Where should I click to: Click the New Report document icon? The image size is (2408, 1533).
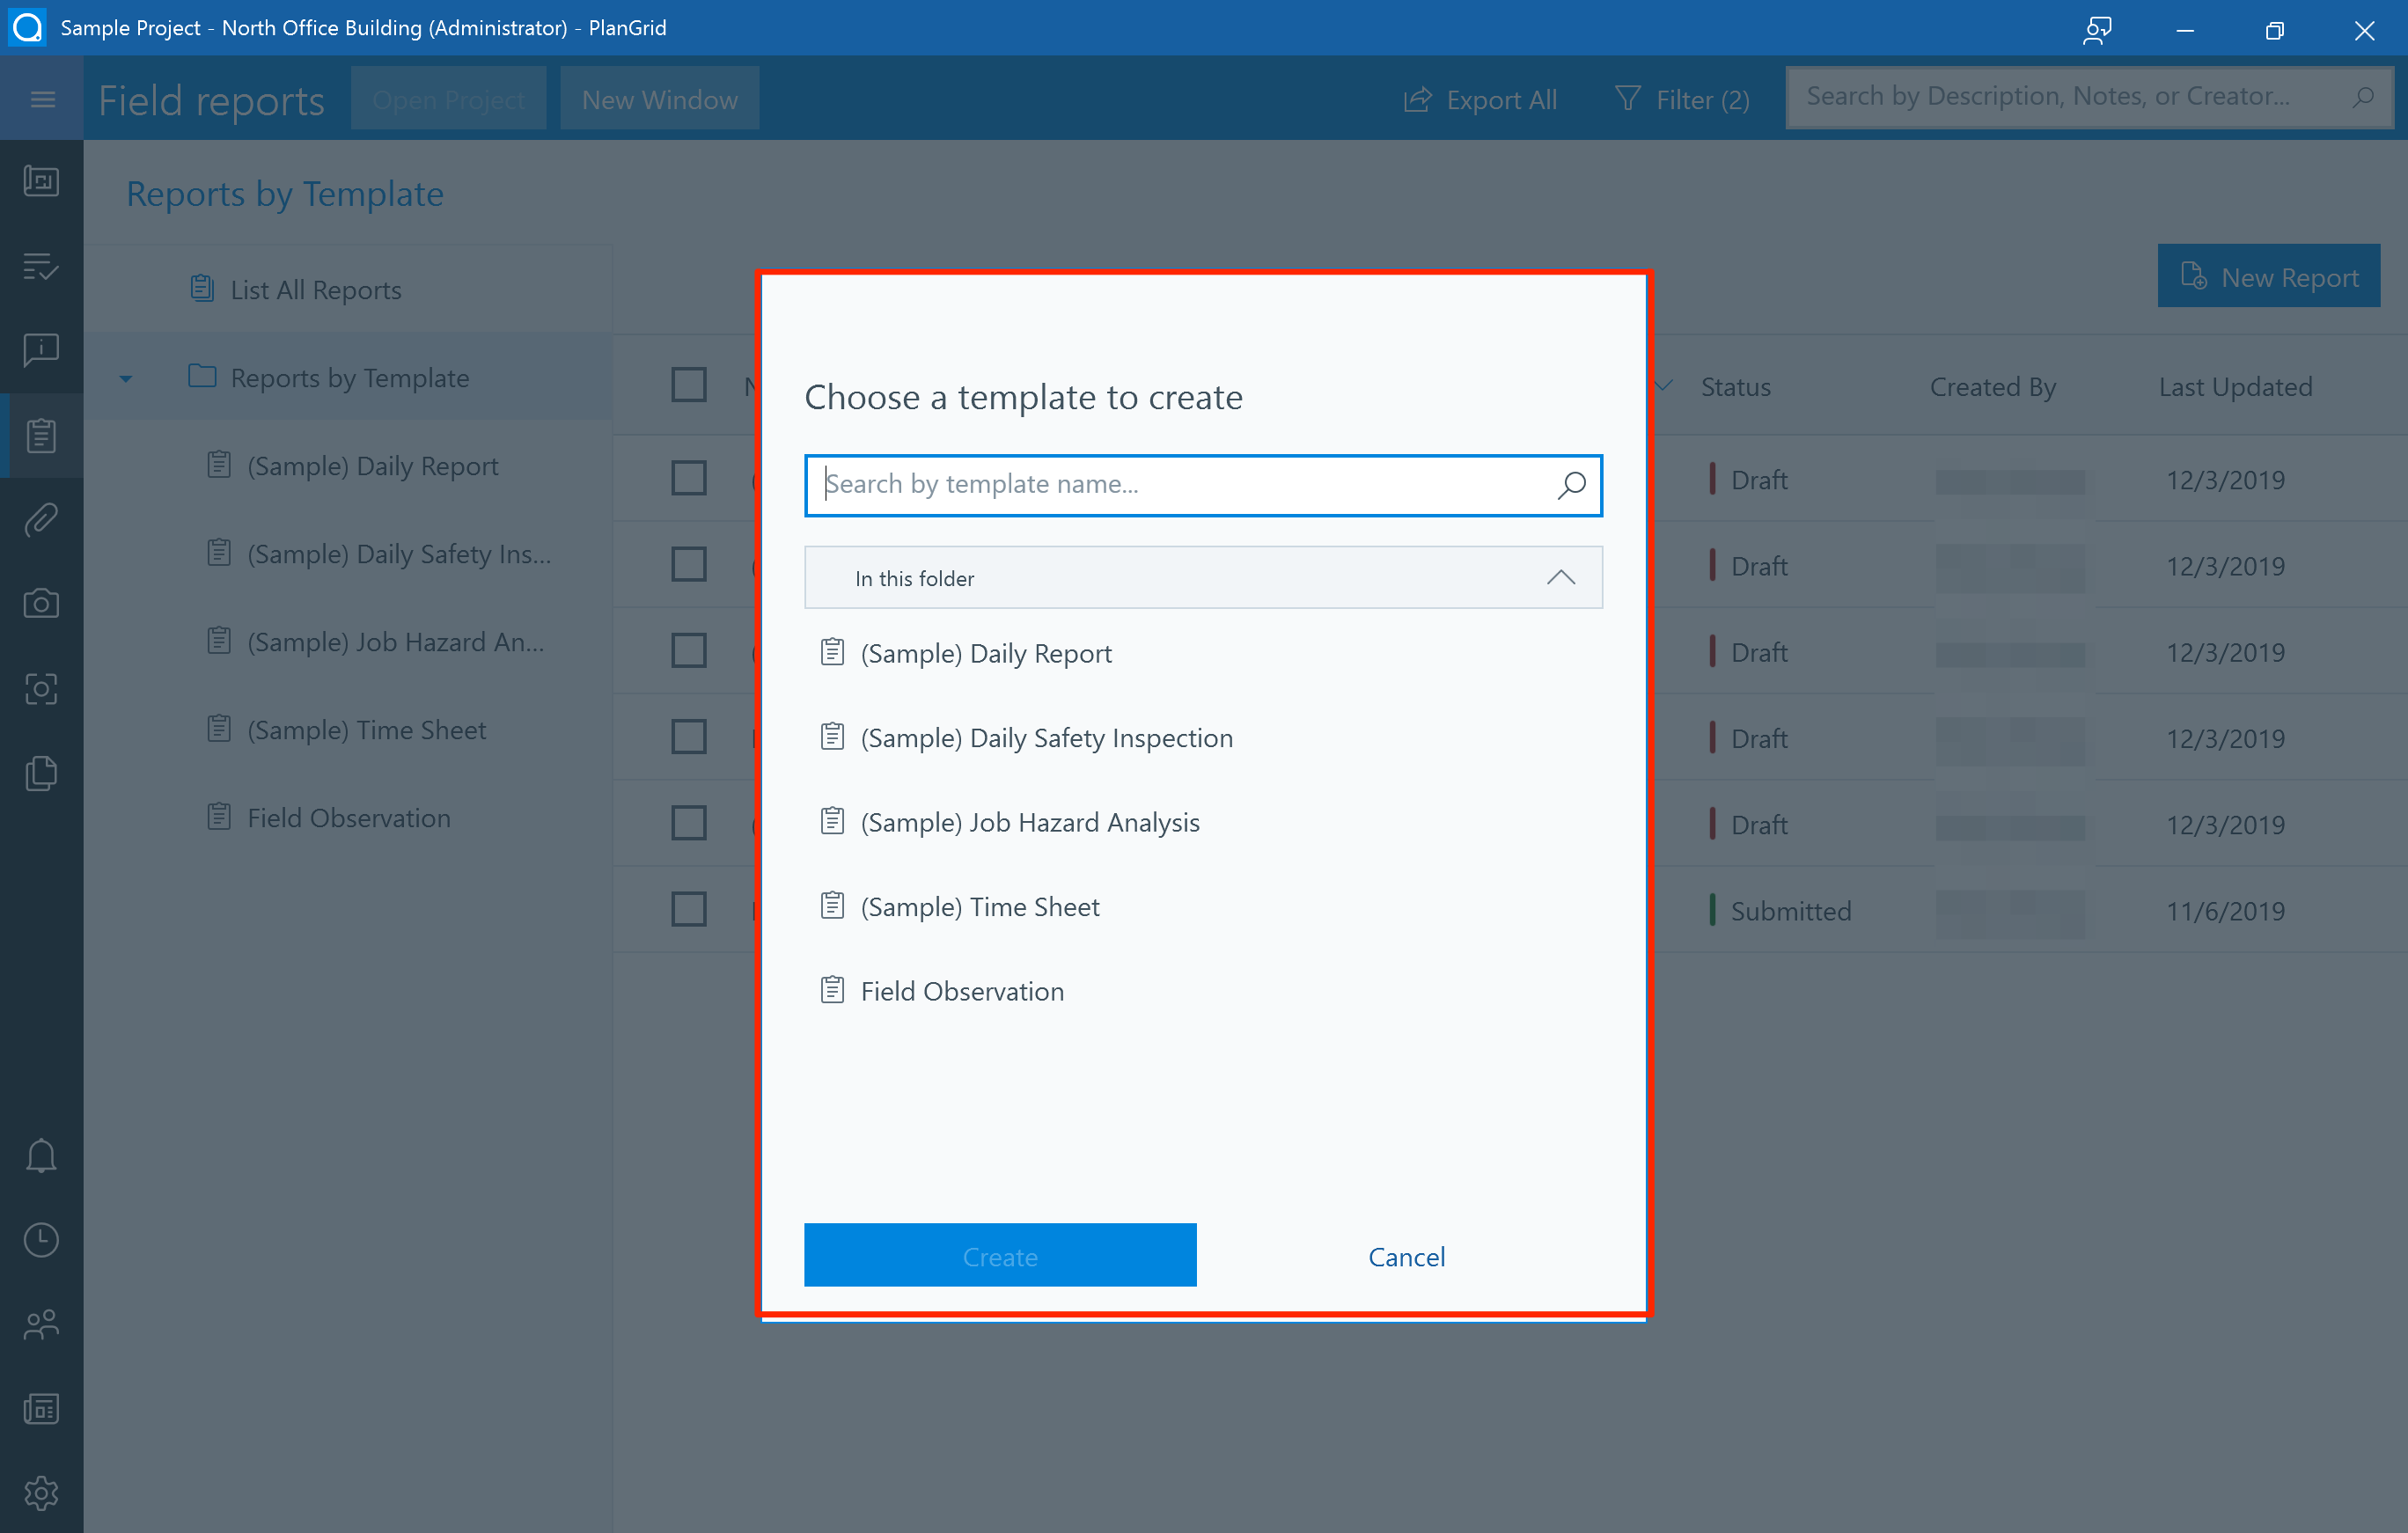[x=2193, y=276]
